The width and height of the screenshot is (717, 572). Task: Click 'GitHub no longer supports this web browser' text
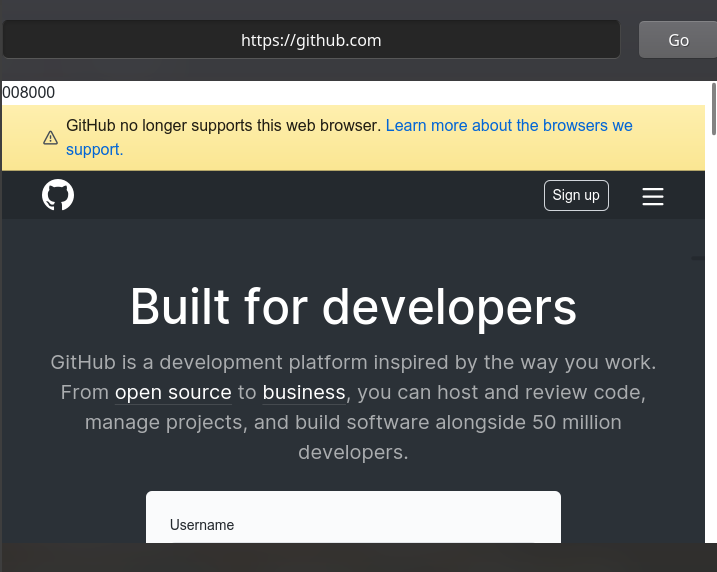(224, 125)
